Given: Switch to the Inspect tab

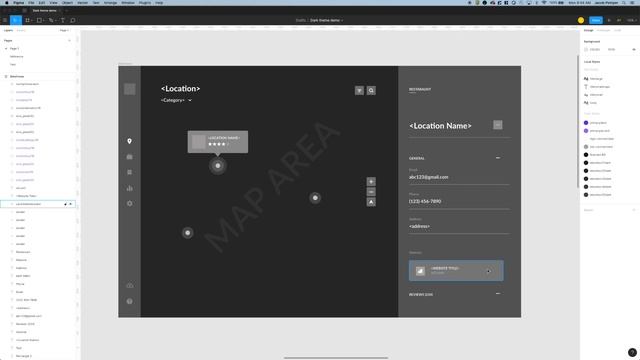Looking at the screenshot, I should click(618, 30).
